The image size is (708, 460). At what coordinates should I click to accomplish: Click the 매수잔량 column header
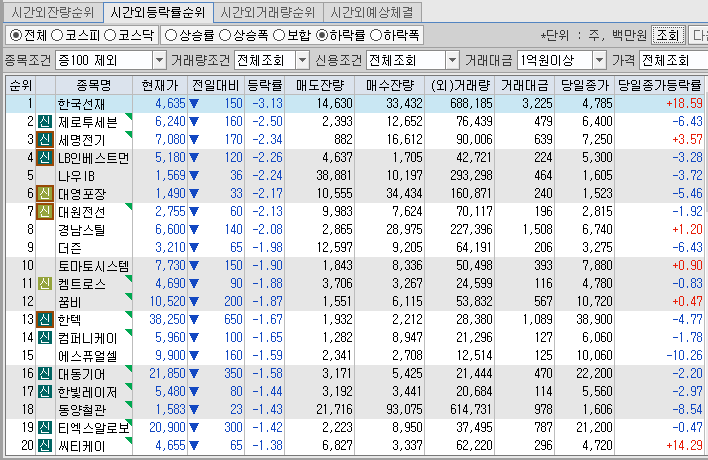[x=390, y=85]
